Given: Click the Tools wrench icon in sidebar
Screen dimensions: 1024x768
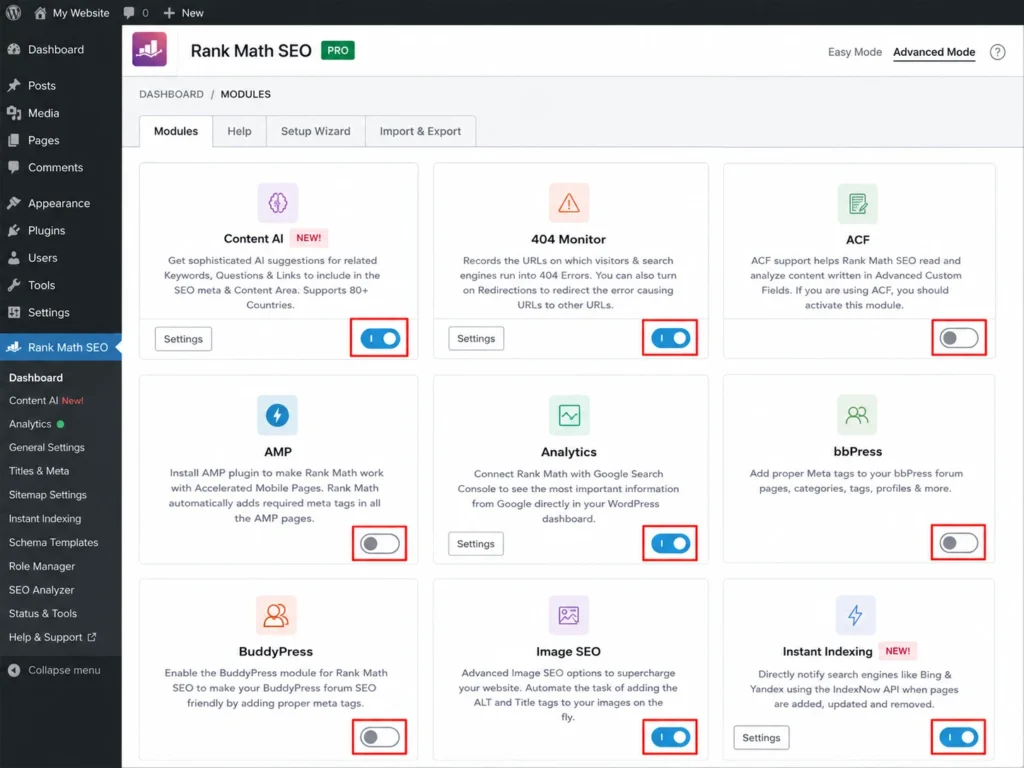Looking at the screenshot, I should click(14, 285).
